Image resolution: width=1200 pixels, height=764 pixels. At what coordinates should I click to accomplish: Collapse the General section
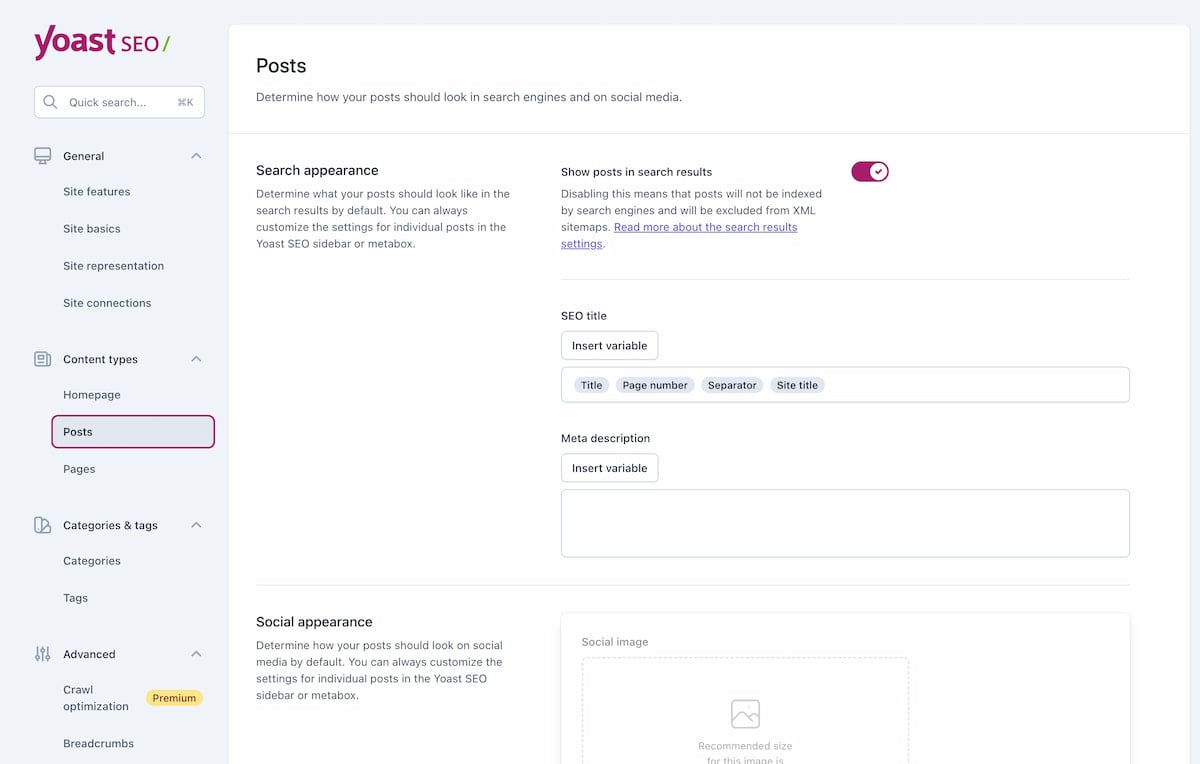click(196, 156)
